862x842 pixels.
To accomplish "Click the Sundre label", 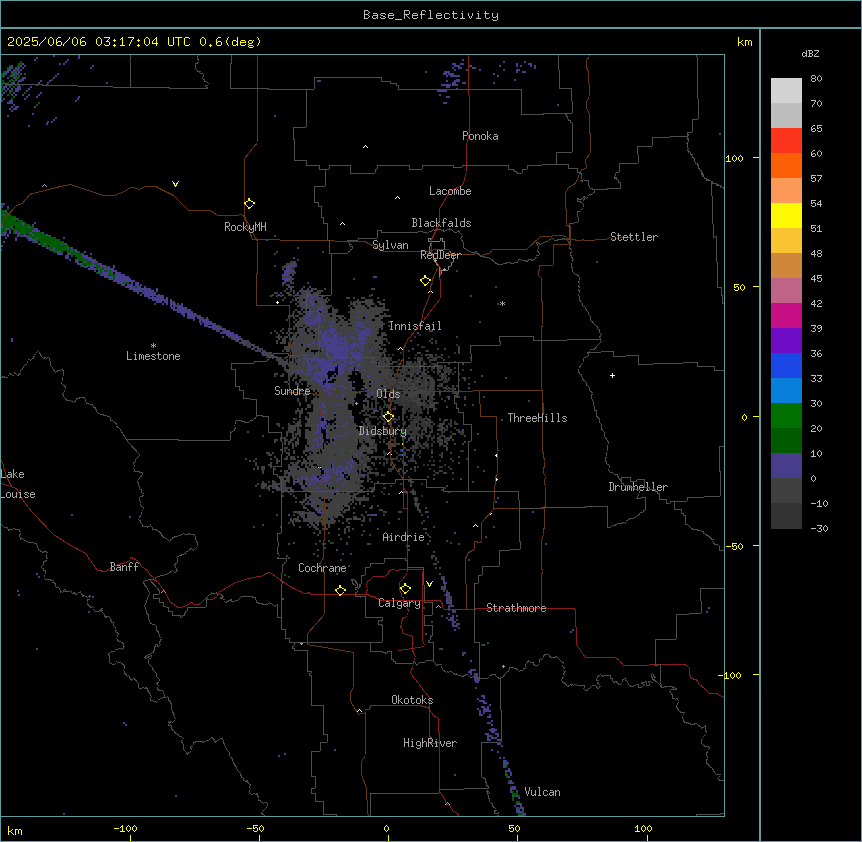I will coord(292,391).
